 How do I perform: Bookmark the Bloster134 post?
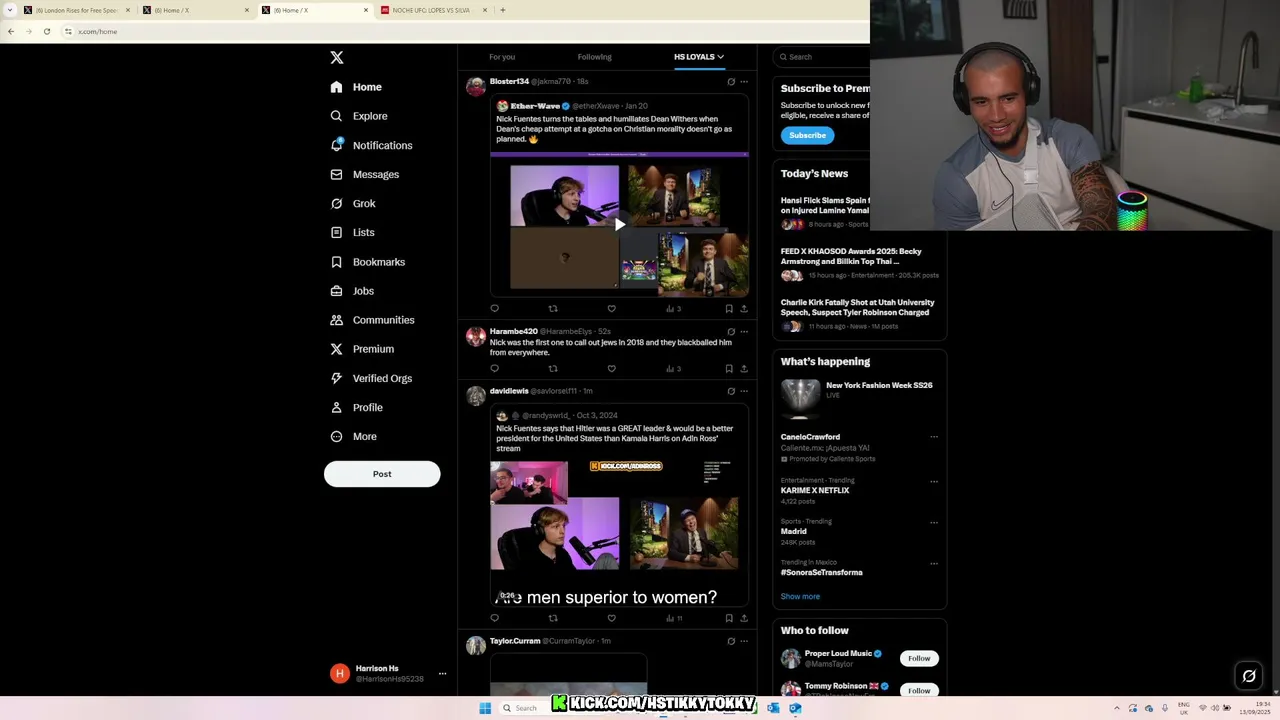[x=729, y=309]
